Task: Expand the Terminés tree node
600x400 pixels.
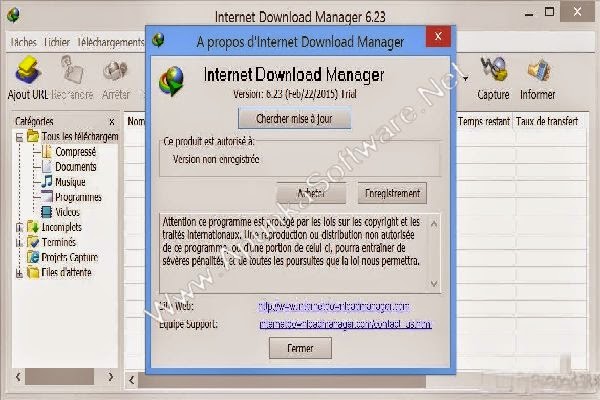Action: tap(19, 243)
